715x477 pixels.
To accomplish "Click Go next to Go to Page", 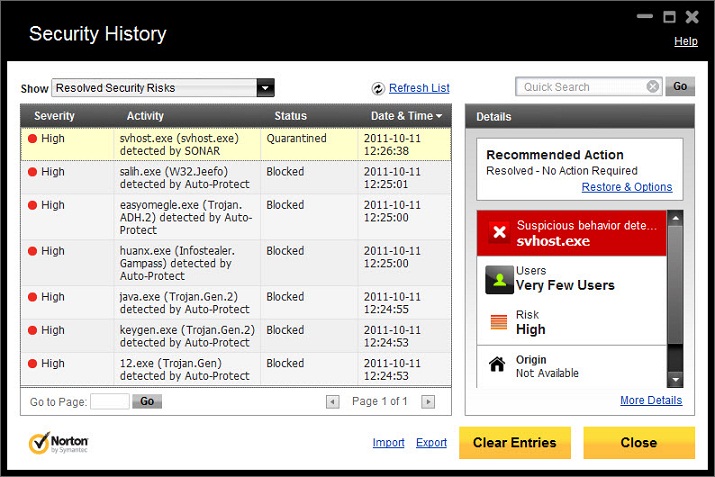I will tap(147, 401).
